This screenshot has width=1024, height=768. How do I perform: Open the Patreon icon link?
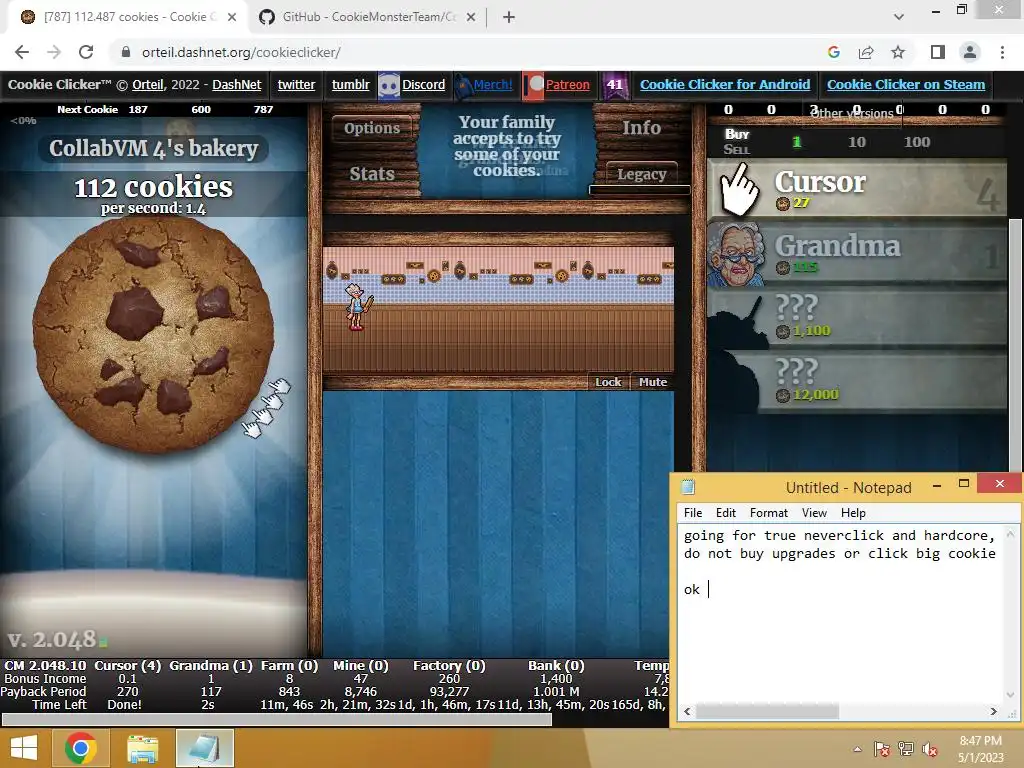click(534, 85)
